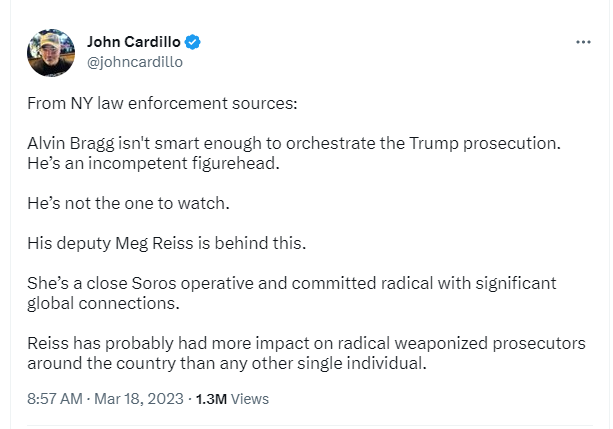Click the sentence starting 'Alvin Bragg isn't smart'
Image resolution: width=613 pixels, height=429 pixels.
(x=294, y=144)
